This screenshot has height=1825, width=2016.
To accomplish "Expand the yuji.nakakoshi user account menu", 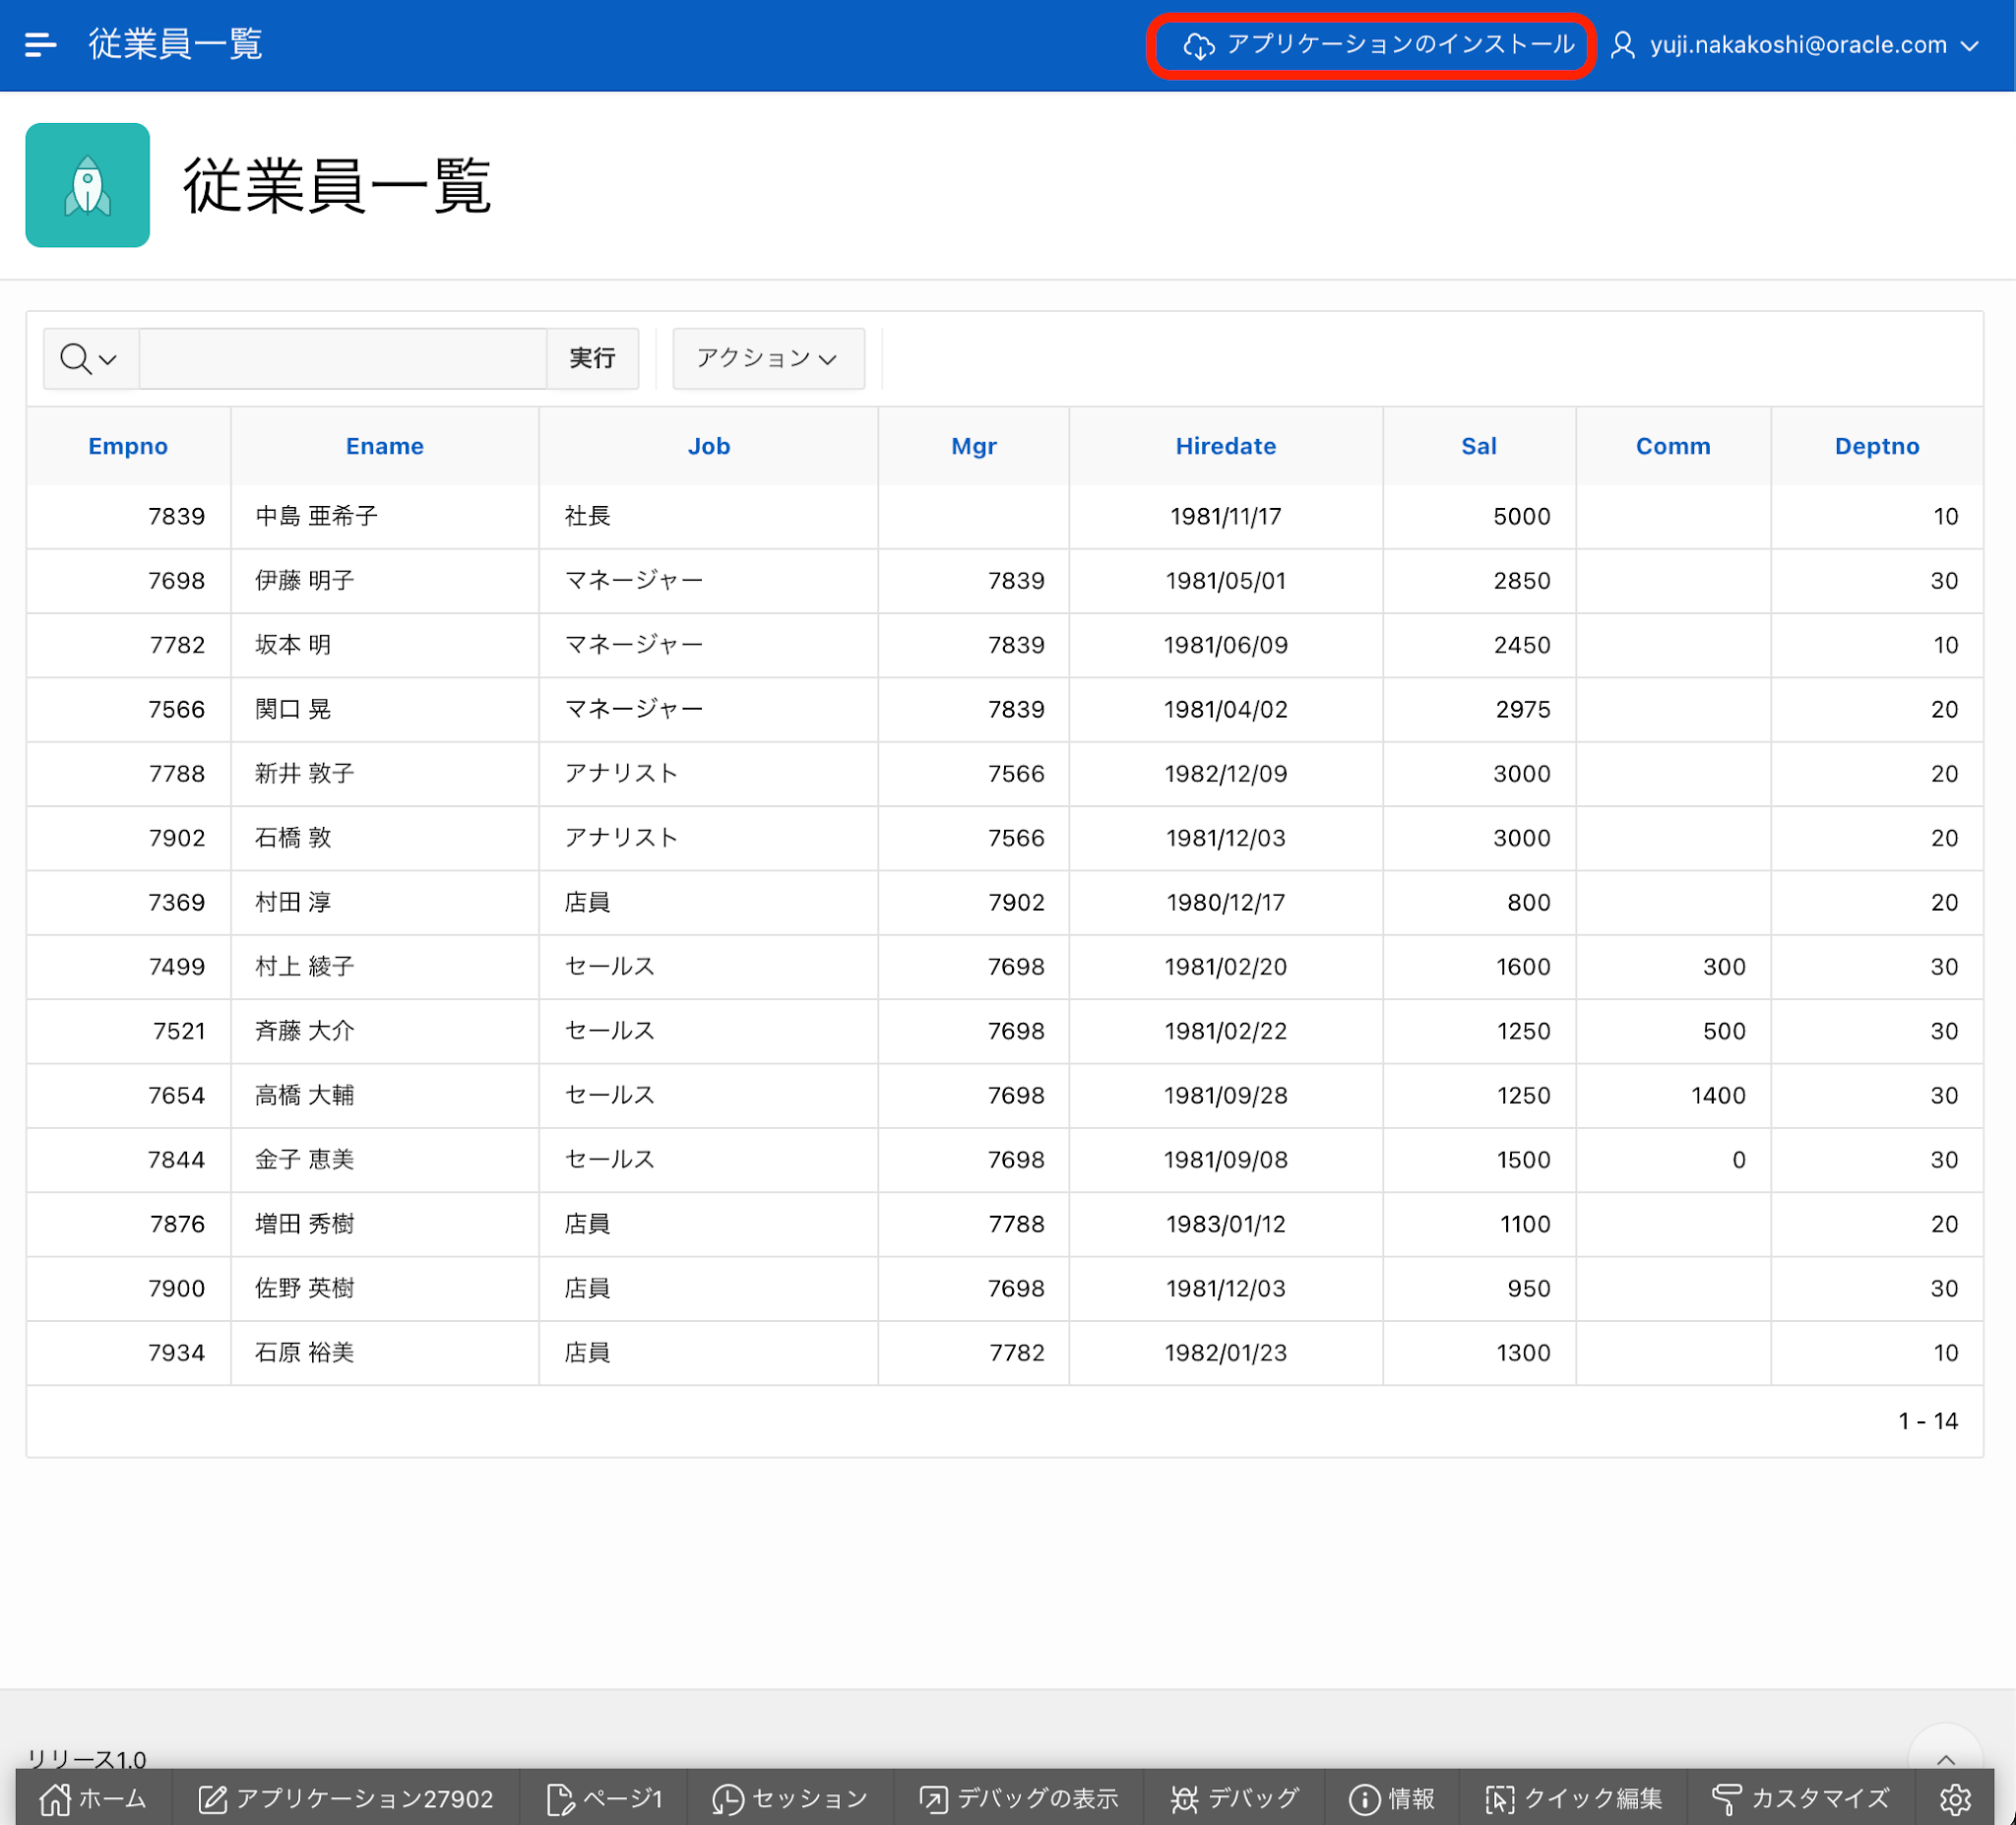I will 1796,45.
